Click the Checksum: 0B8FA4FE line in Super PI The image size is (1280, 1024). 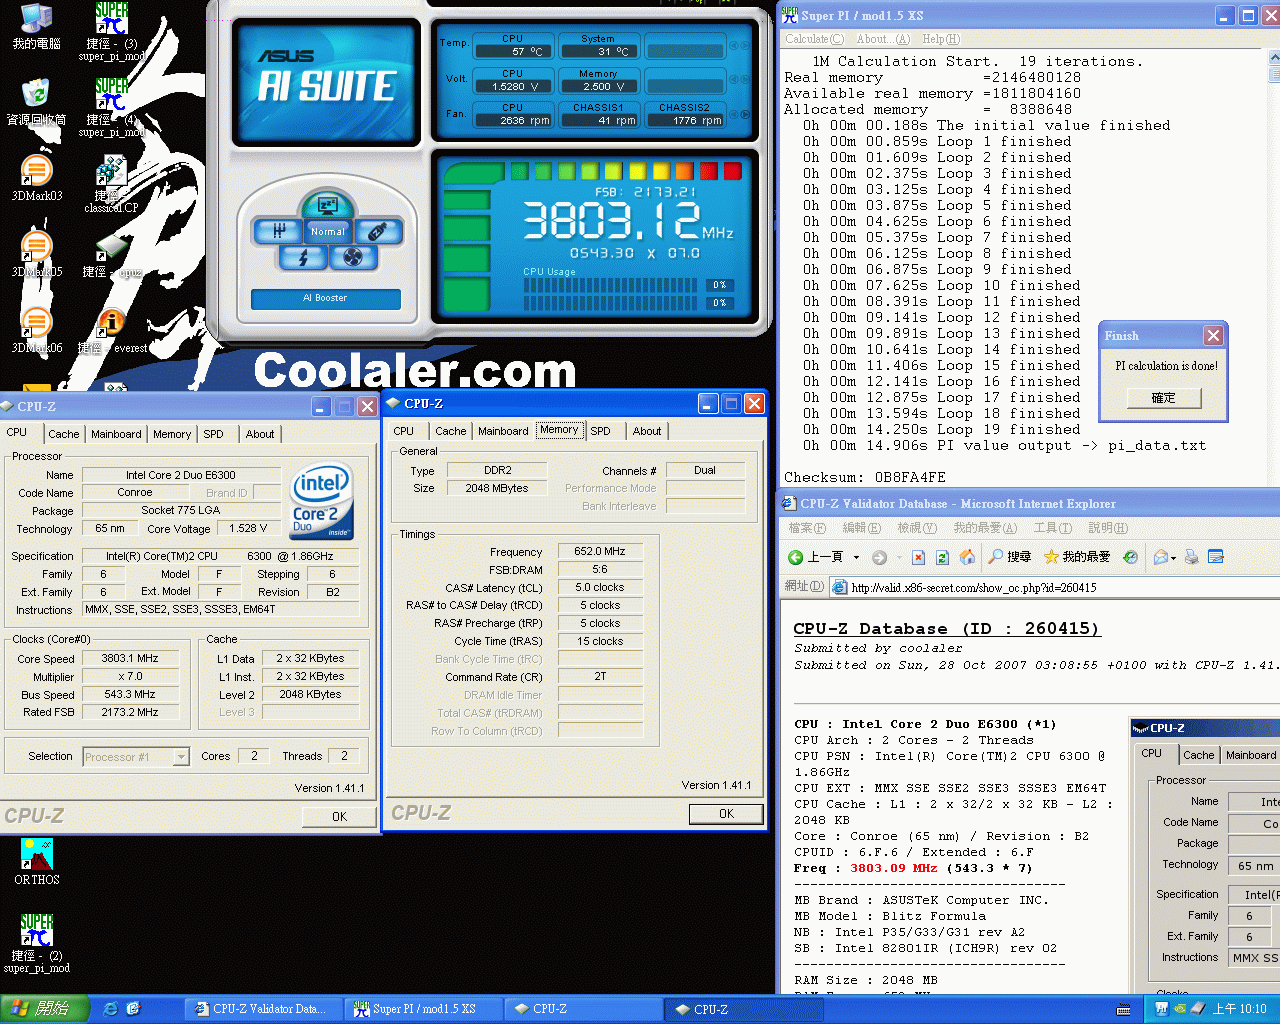pos(865,478)
